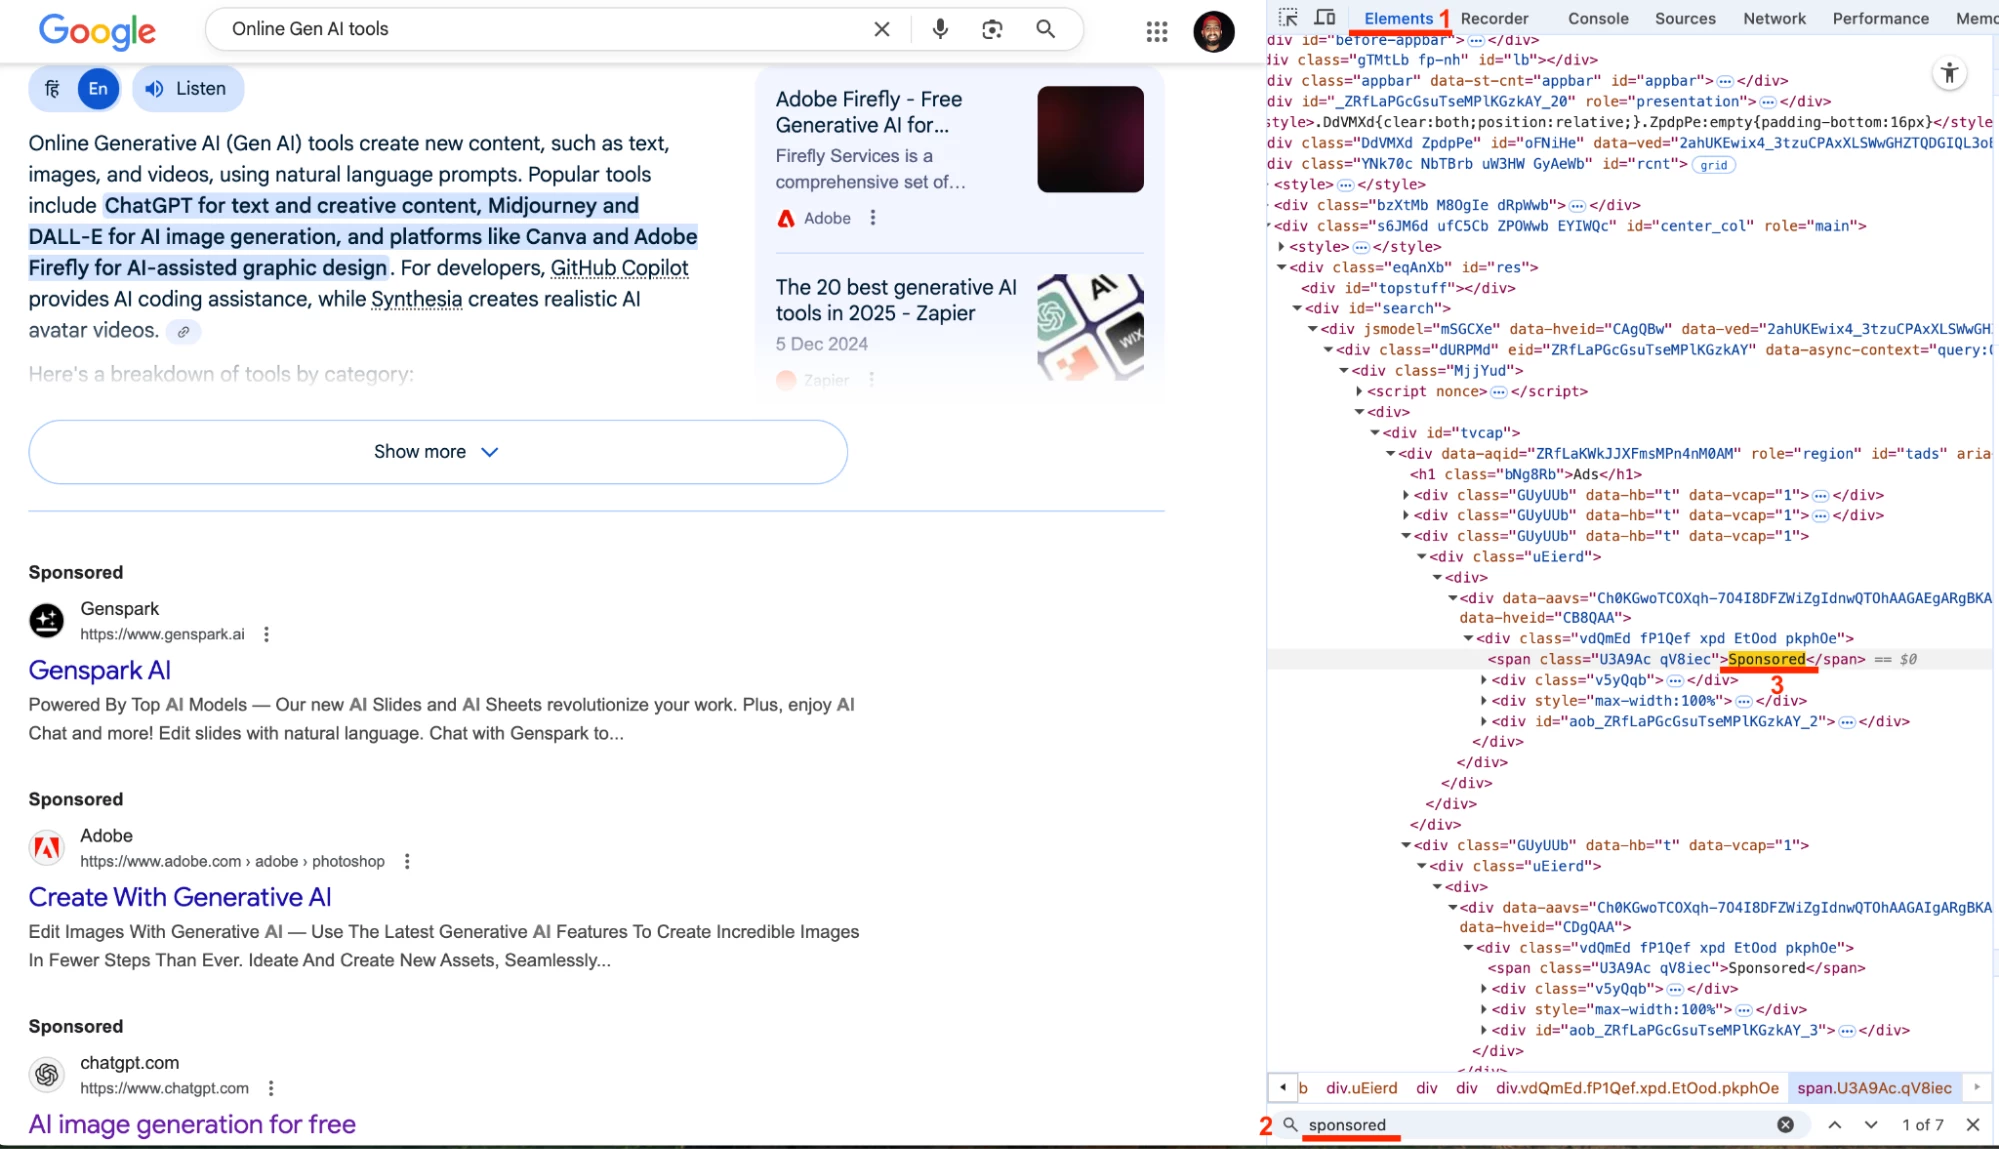Select div.vdQmEd breadcrumb item
1999x1150 pixels.
(x=1637, y=1088)
